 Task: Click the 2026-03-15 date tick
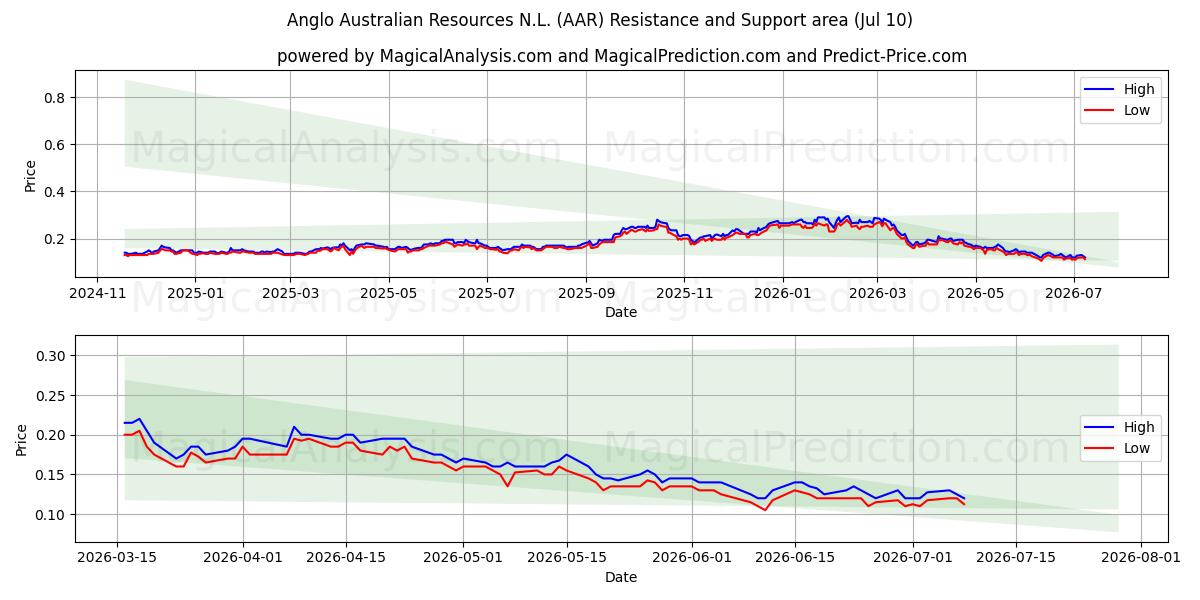[x=118, y=557]
